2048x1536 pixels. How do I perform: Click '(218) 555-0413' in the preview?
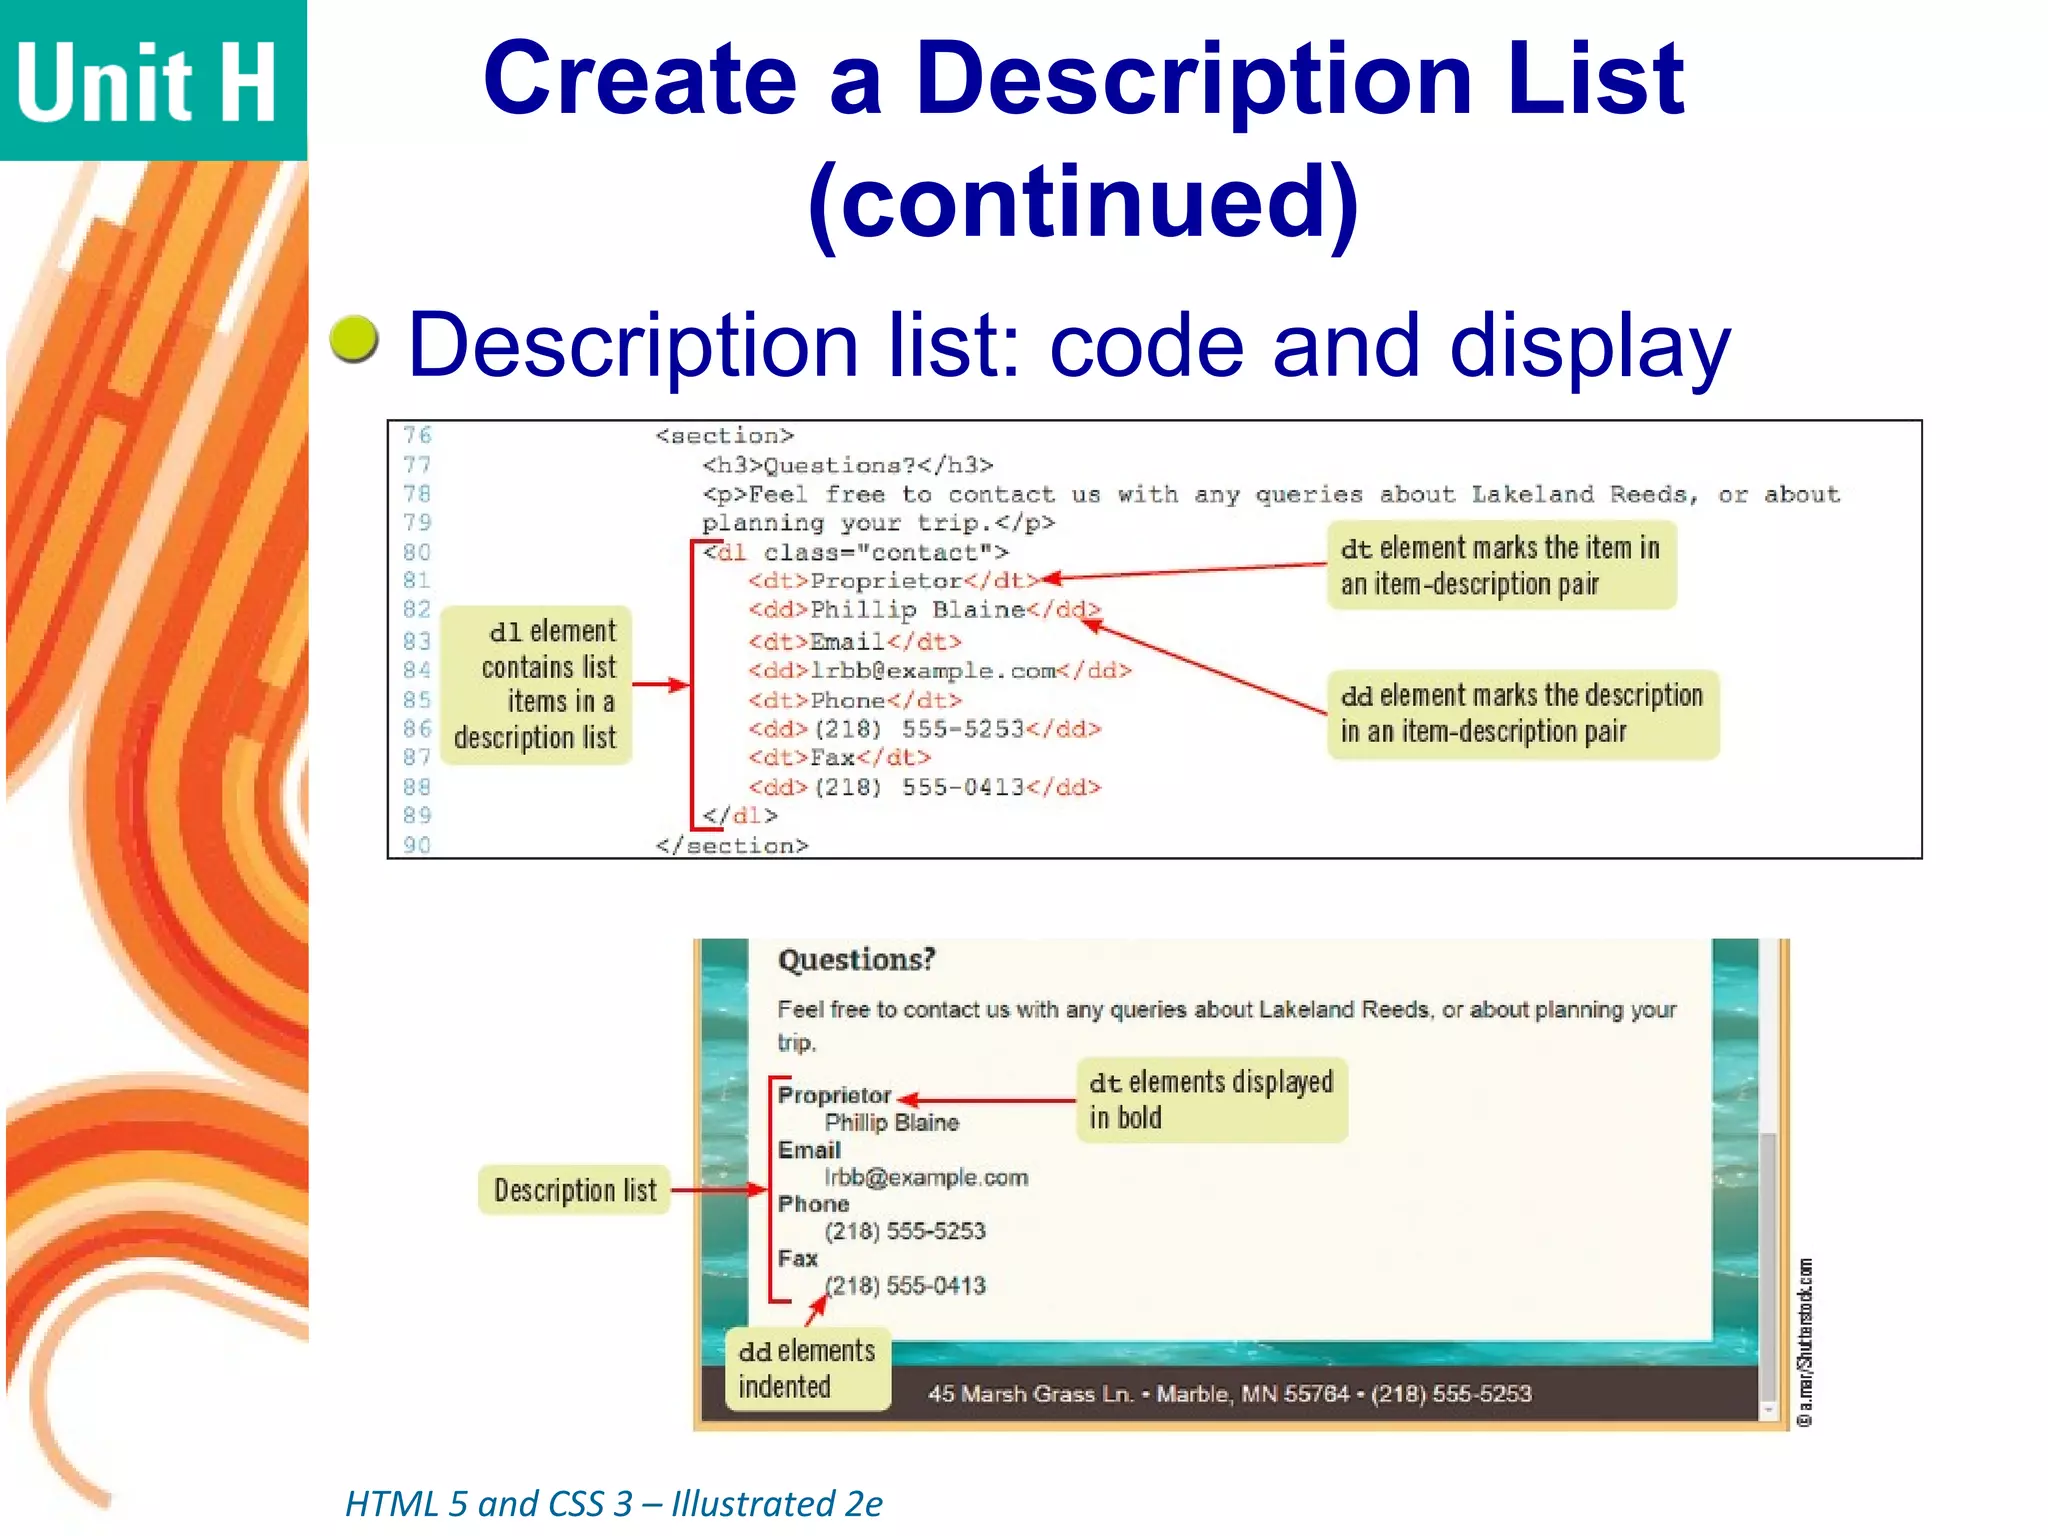(x=905, y=1286)
